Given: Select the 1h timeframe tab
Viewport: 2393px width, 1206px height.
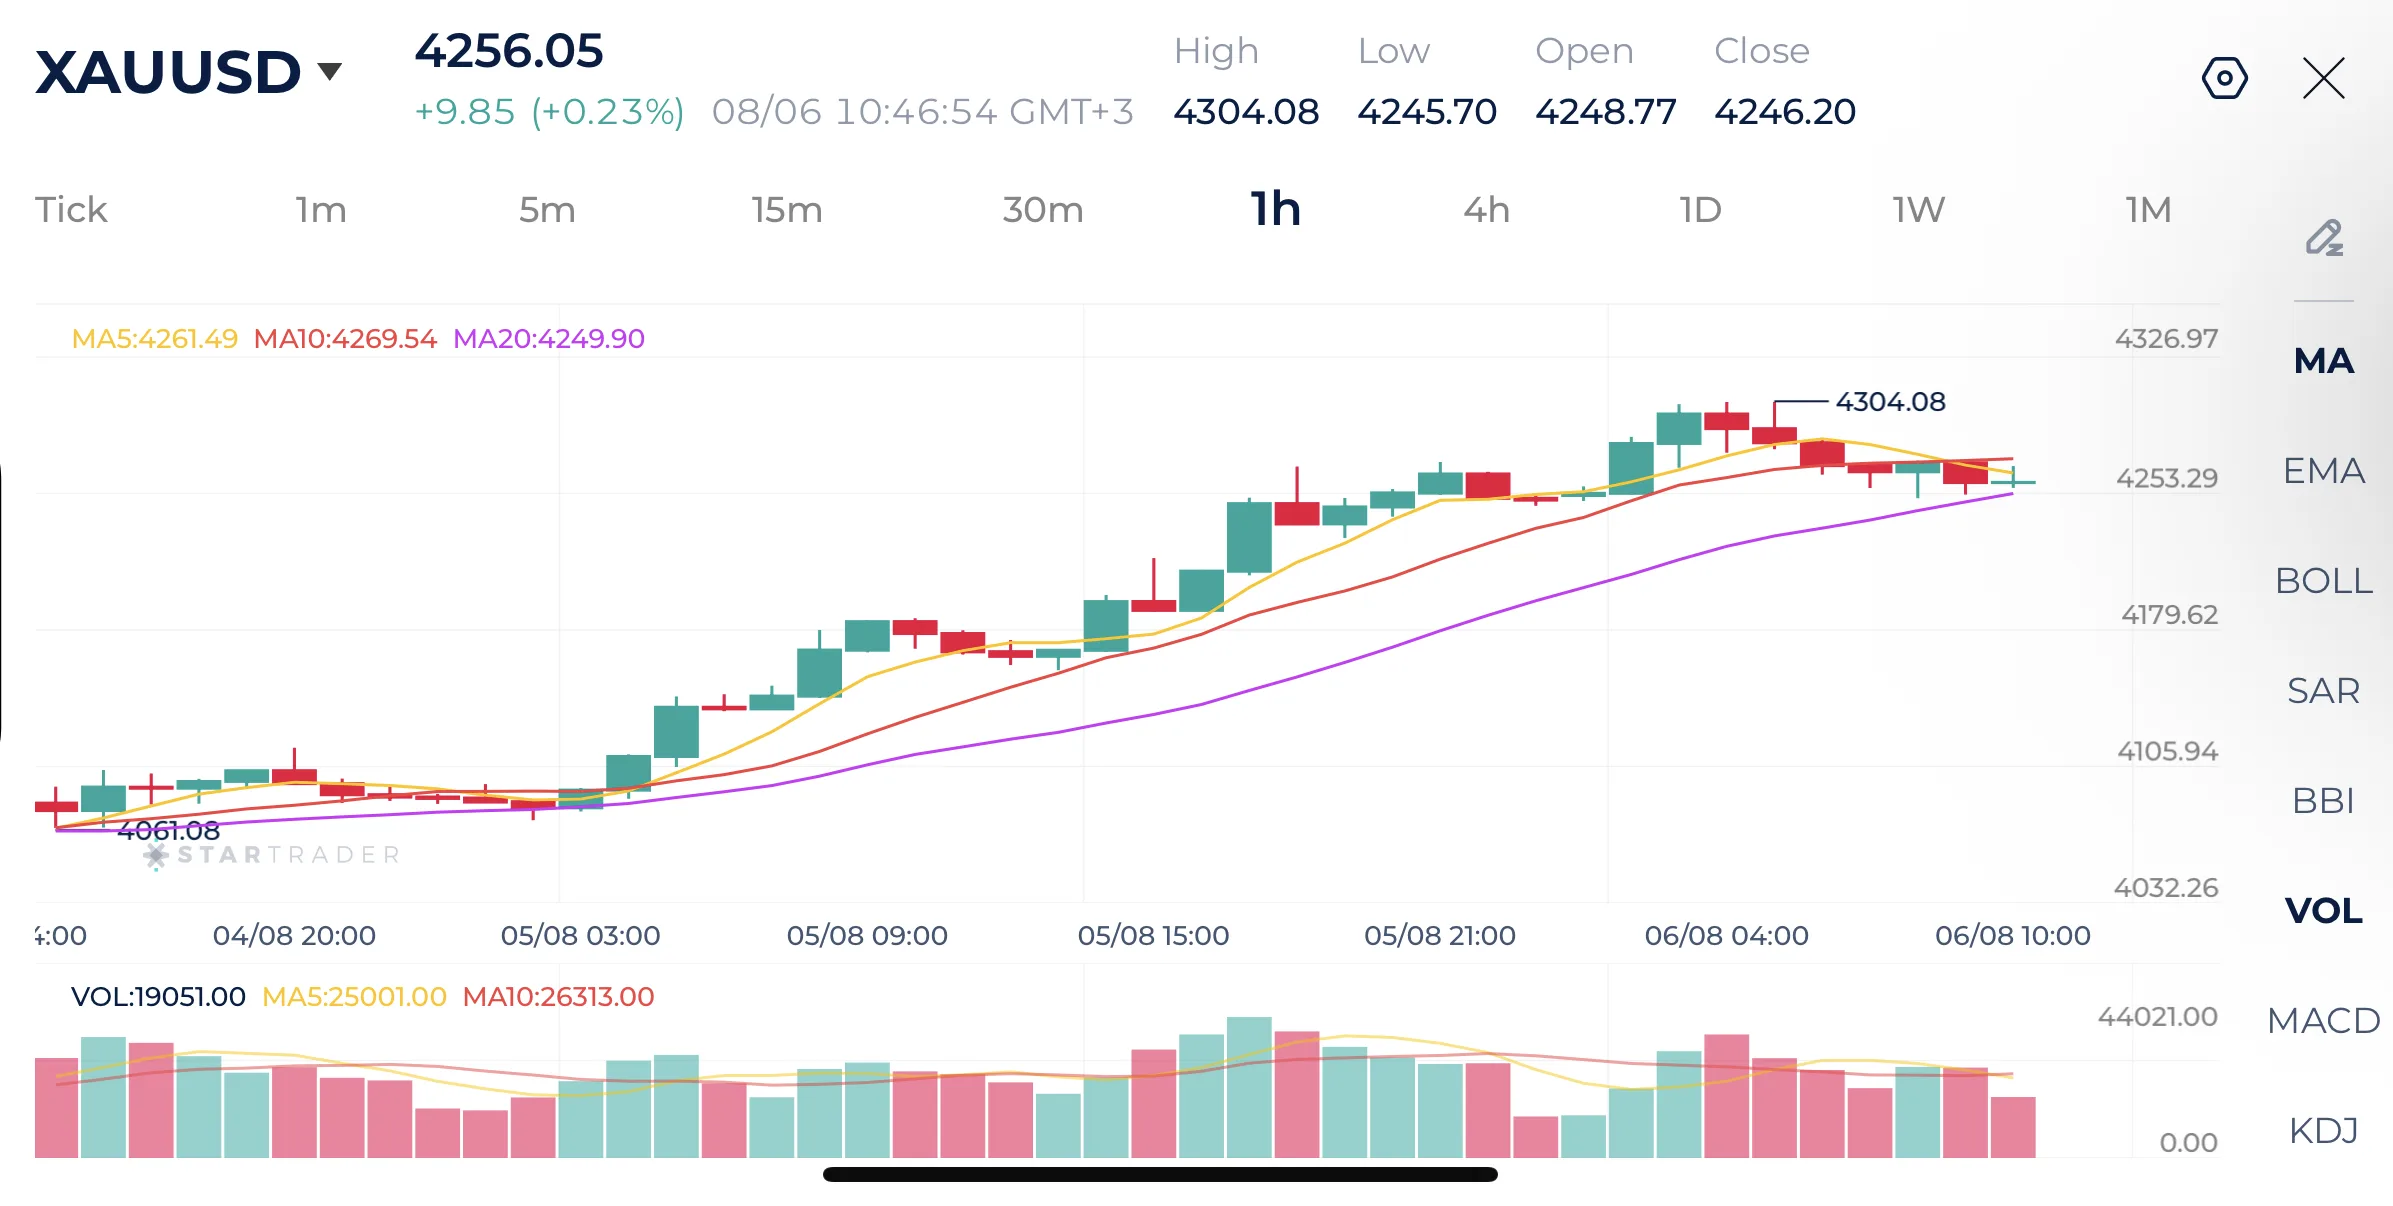Looking at the screenshot, I should coord(1276,209).
